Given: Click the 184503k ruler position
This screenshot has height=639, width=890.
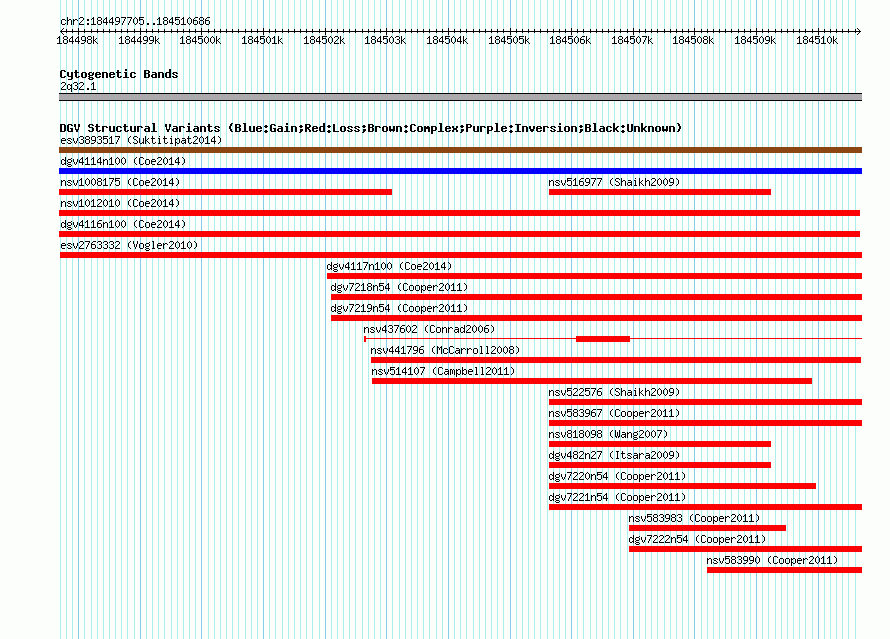Looking at the screenshot, I should point(385,40).
